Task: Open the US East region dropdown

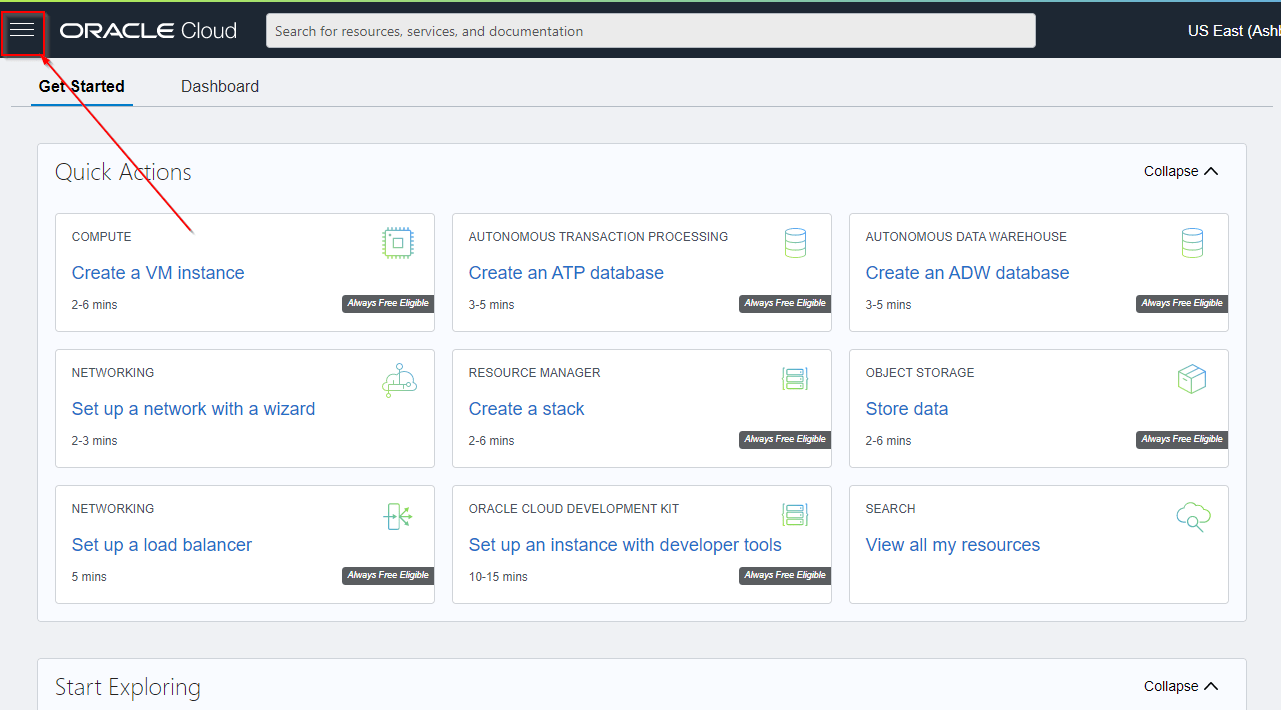Action: 1232,31
